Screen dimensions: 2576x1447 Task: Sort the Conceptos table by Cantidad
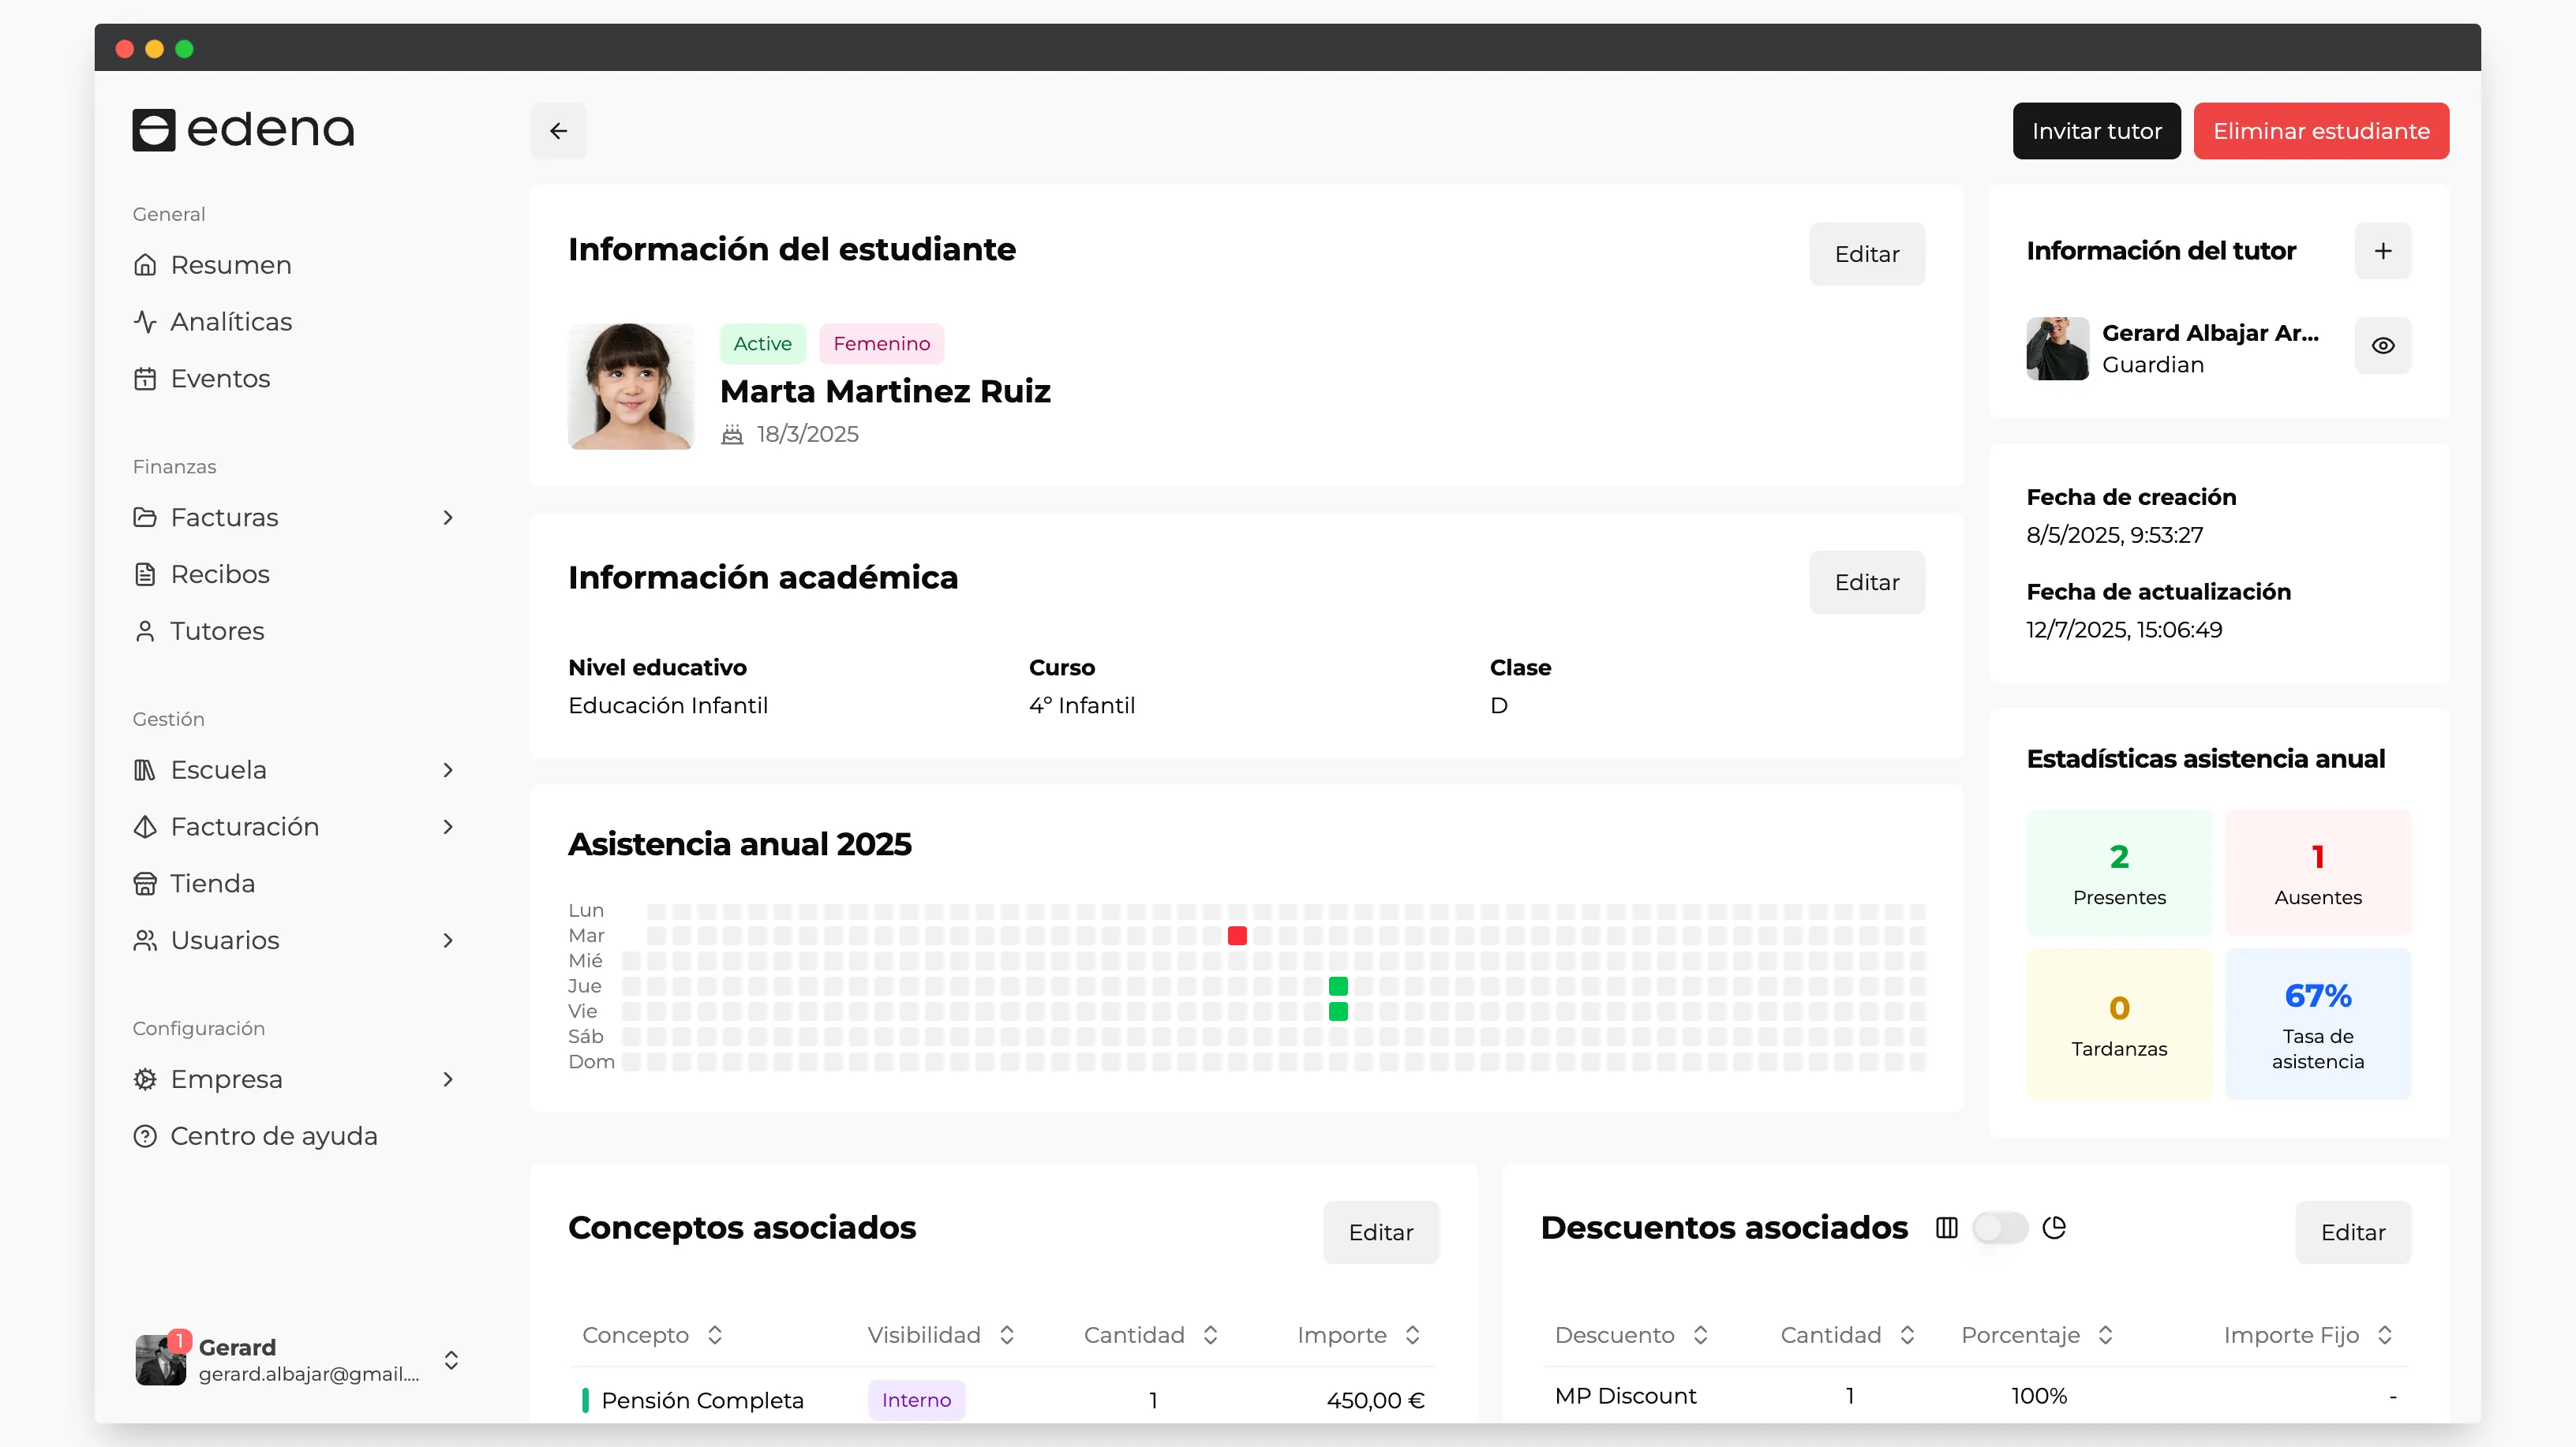[x=1151, y=1335]
